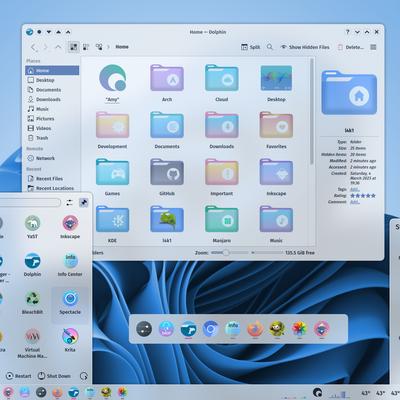Open Trash in Places sidebar
This screenshot has width=400, height=400.
[x=52, y=138]
